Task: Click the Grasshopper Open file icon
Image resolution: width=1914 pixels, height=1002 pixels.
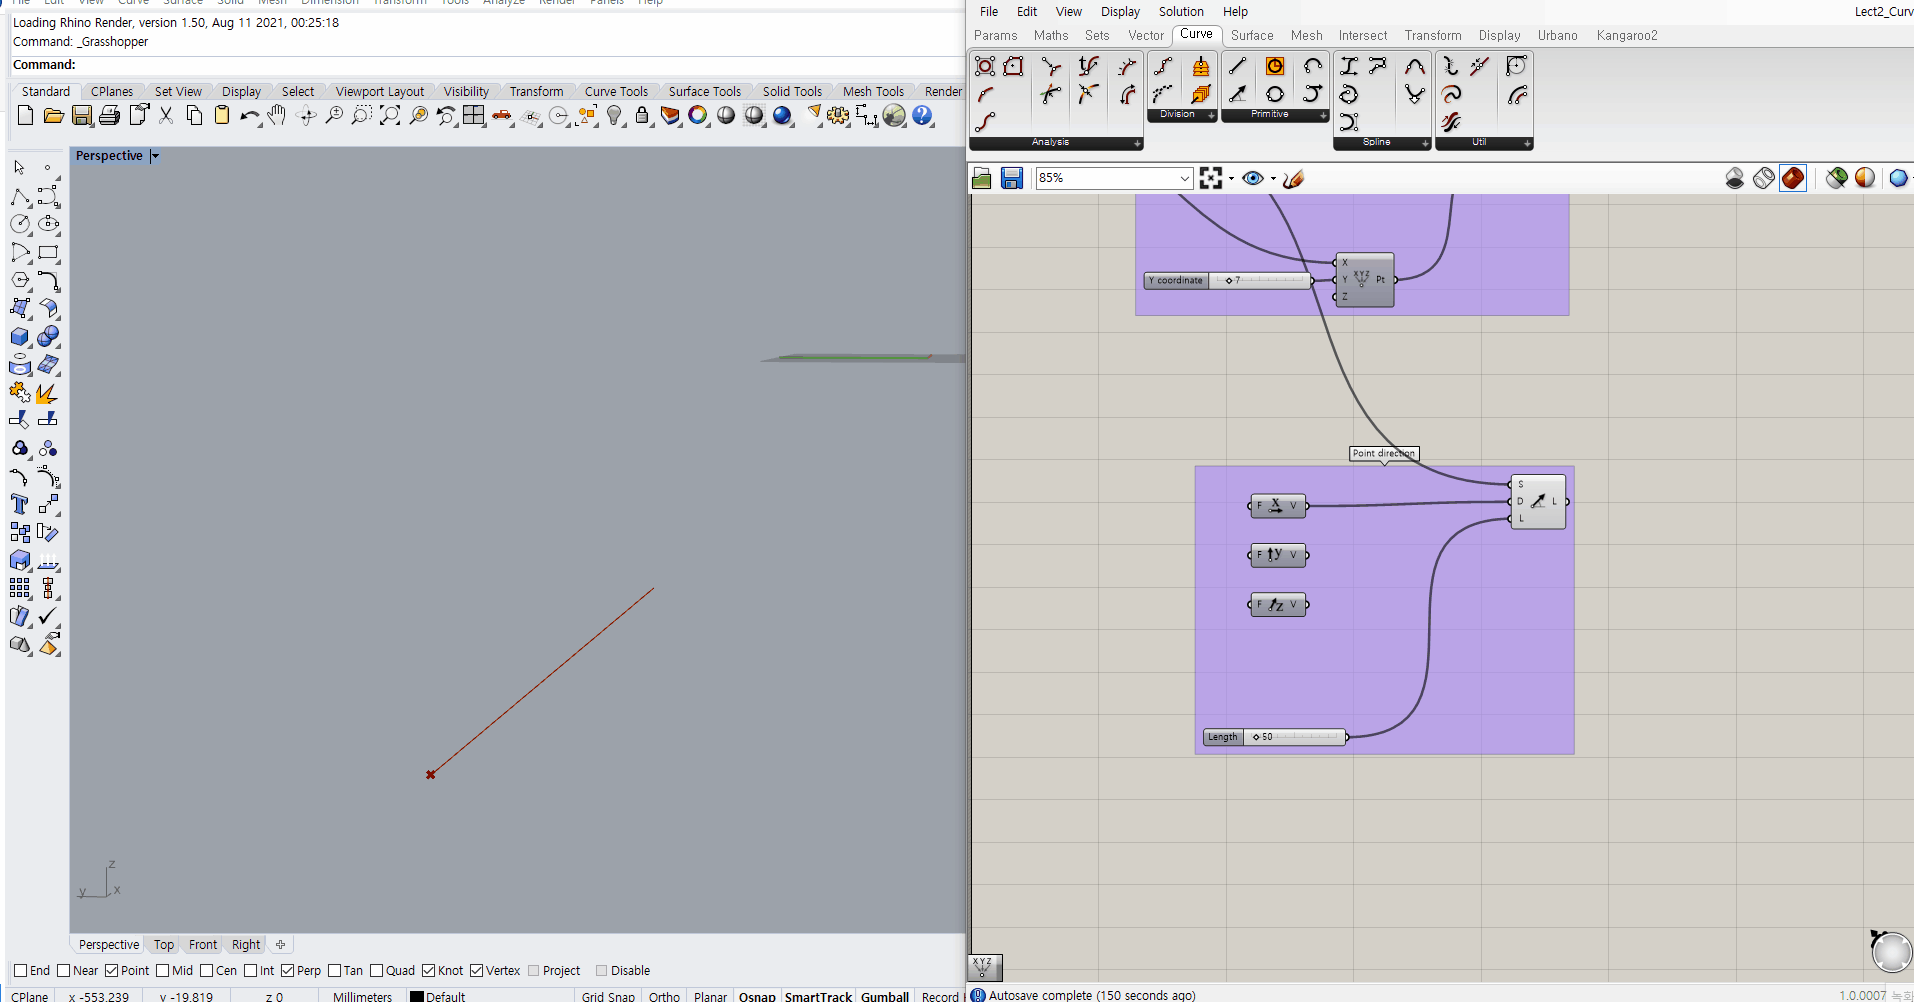Action: [982, 178]
